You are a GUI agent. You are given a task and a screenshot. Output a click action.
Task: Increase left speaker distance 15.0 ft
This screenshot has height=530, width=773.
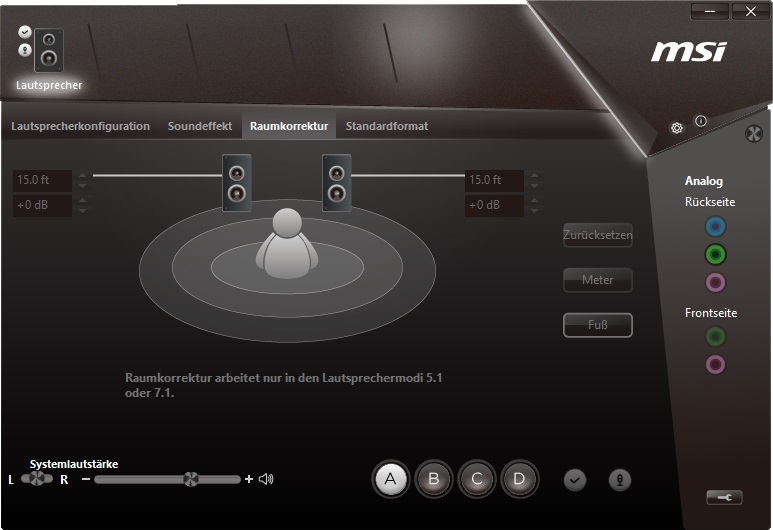tap(82, 175)
